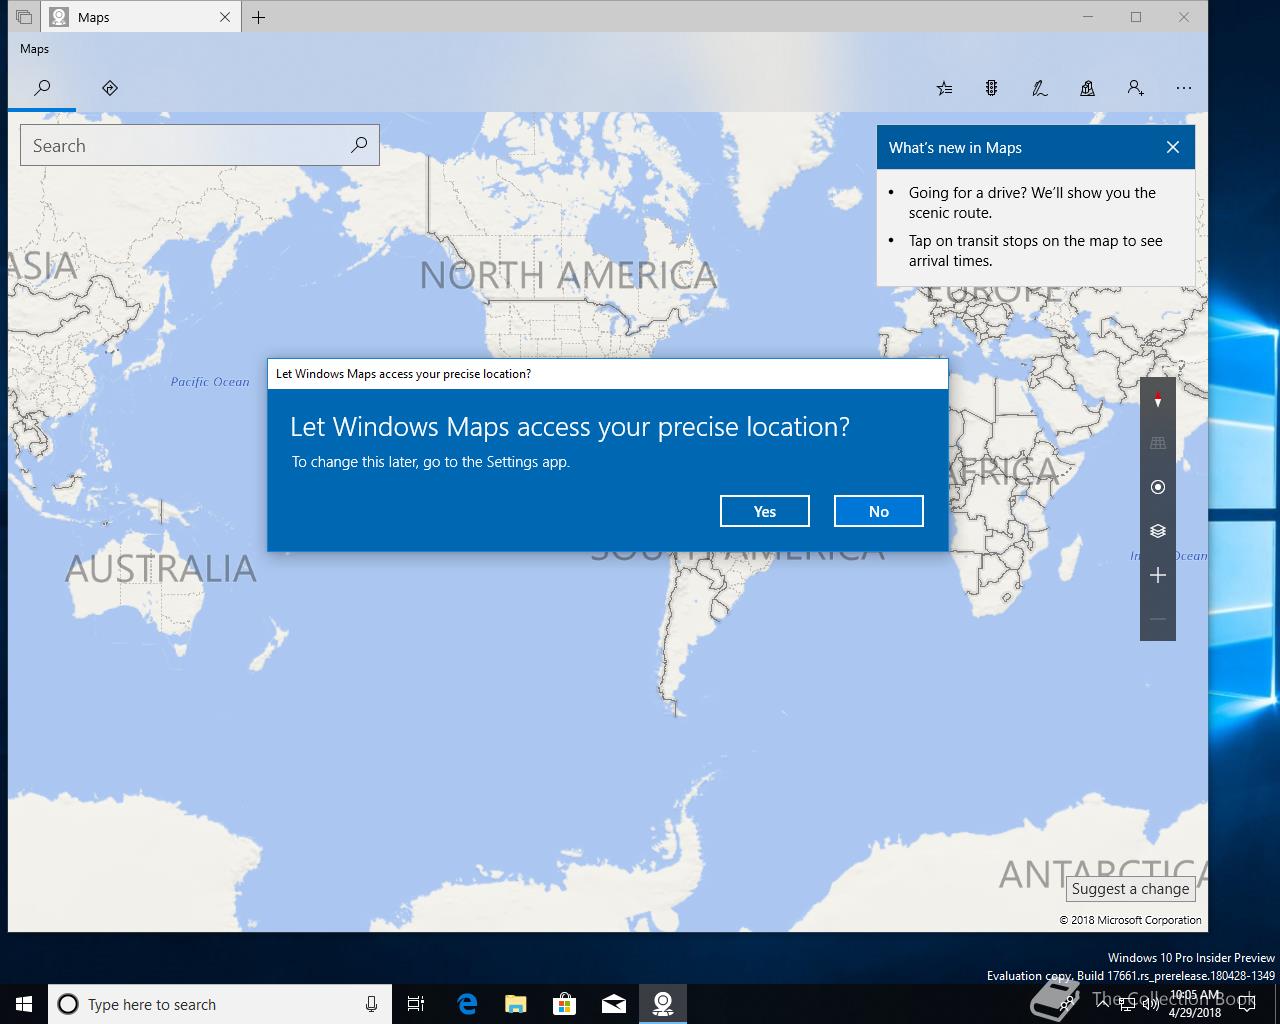Click the NORTH AMERICA map label
This screenshot has width=1280, height=1024.
(568, 275)
